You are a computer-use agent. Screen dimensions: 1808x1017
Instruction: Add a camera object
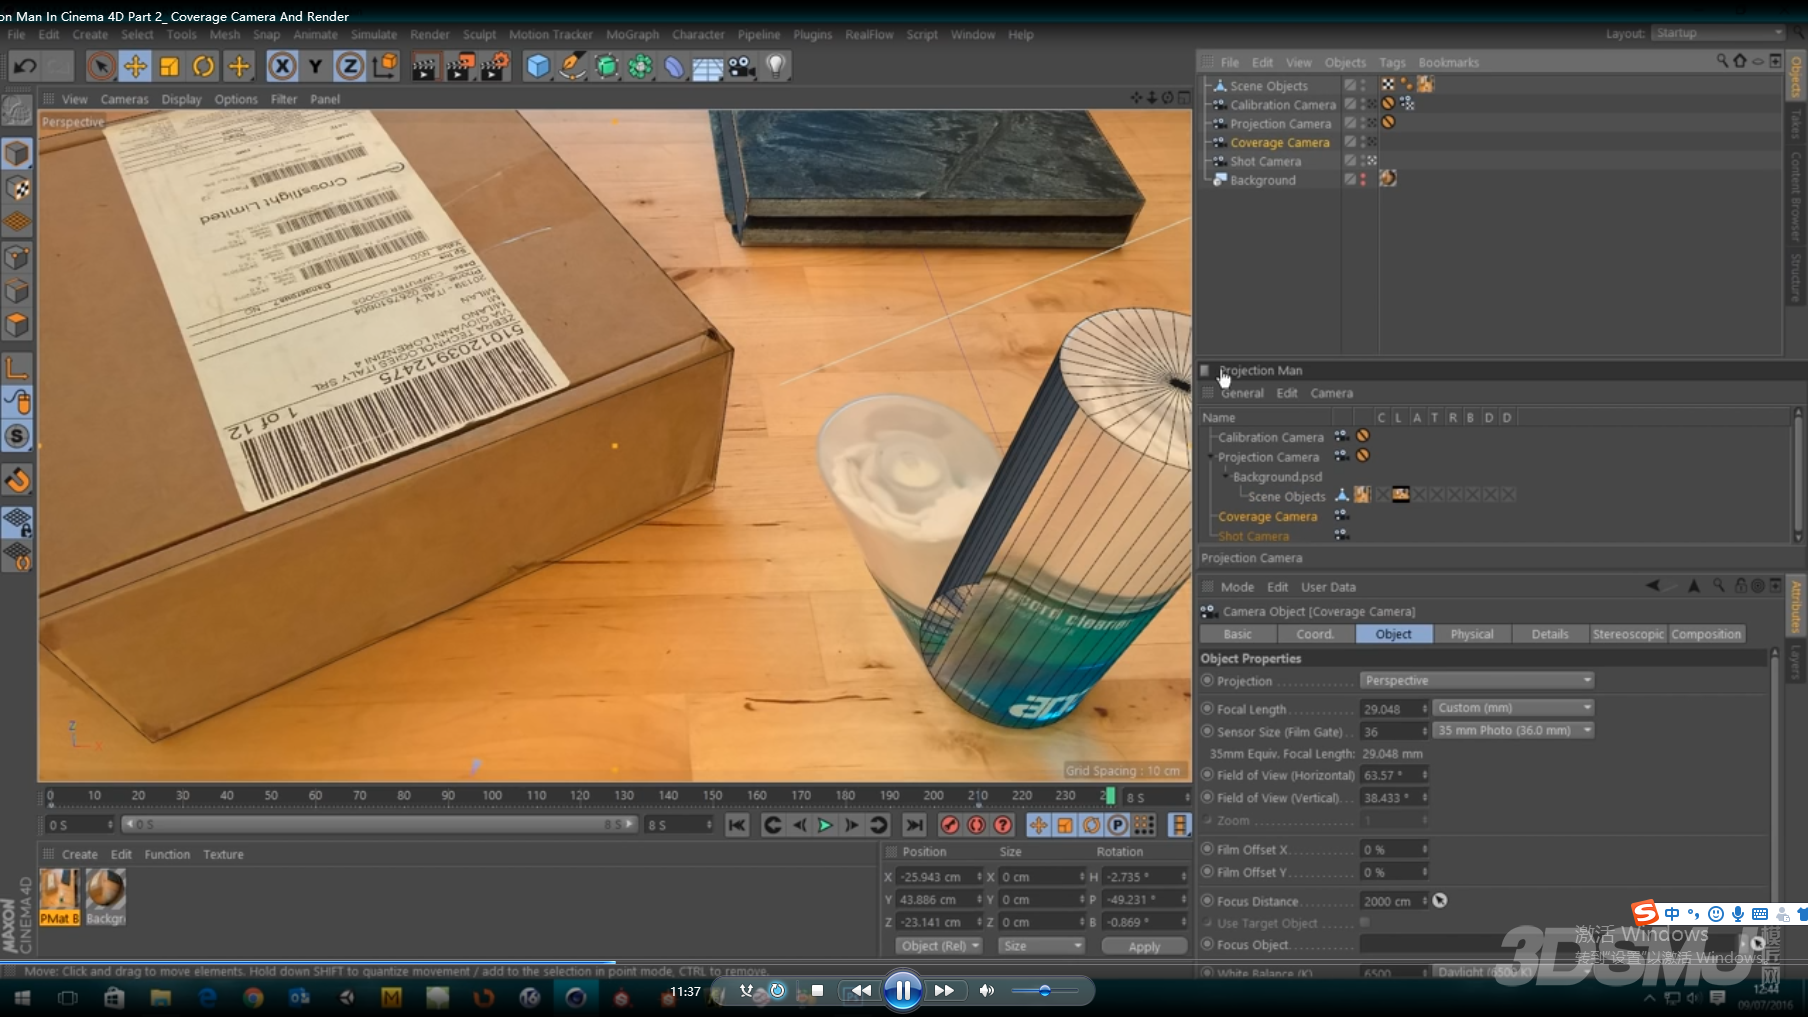(742, 67)
